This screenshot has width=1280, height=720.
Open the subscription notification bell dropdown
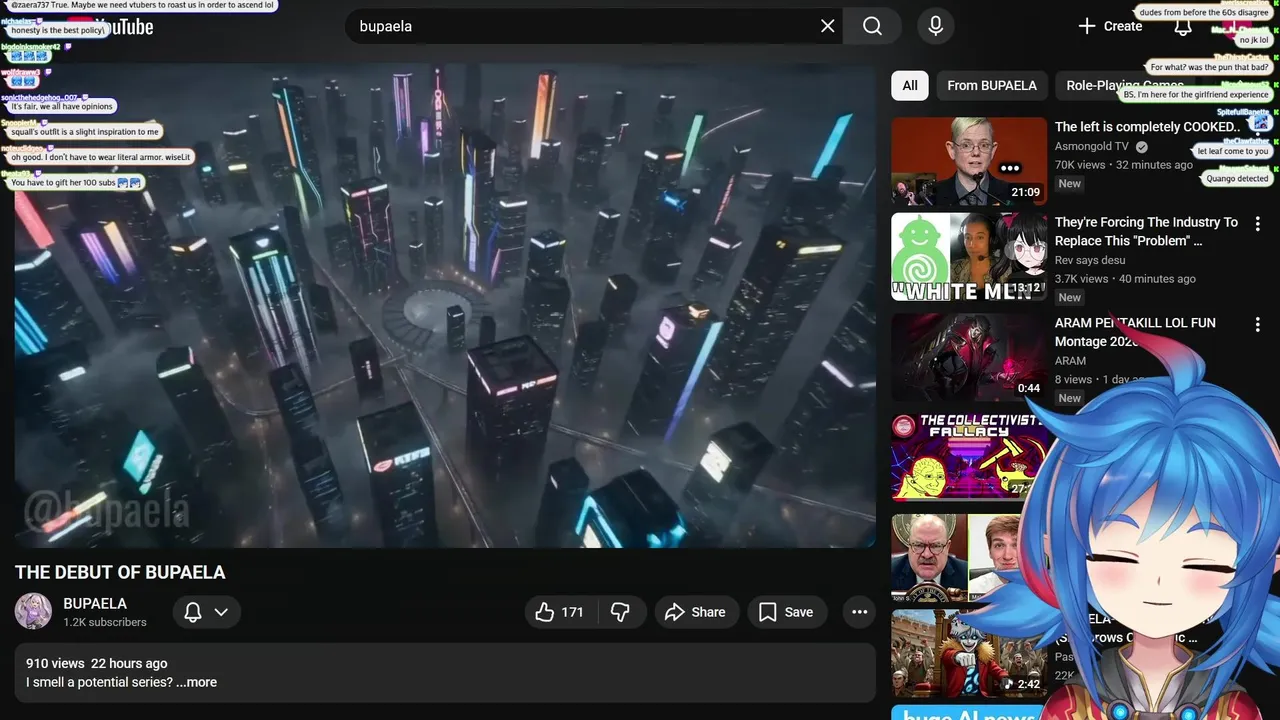pyautogui.click(x=207, y=612)
